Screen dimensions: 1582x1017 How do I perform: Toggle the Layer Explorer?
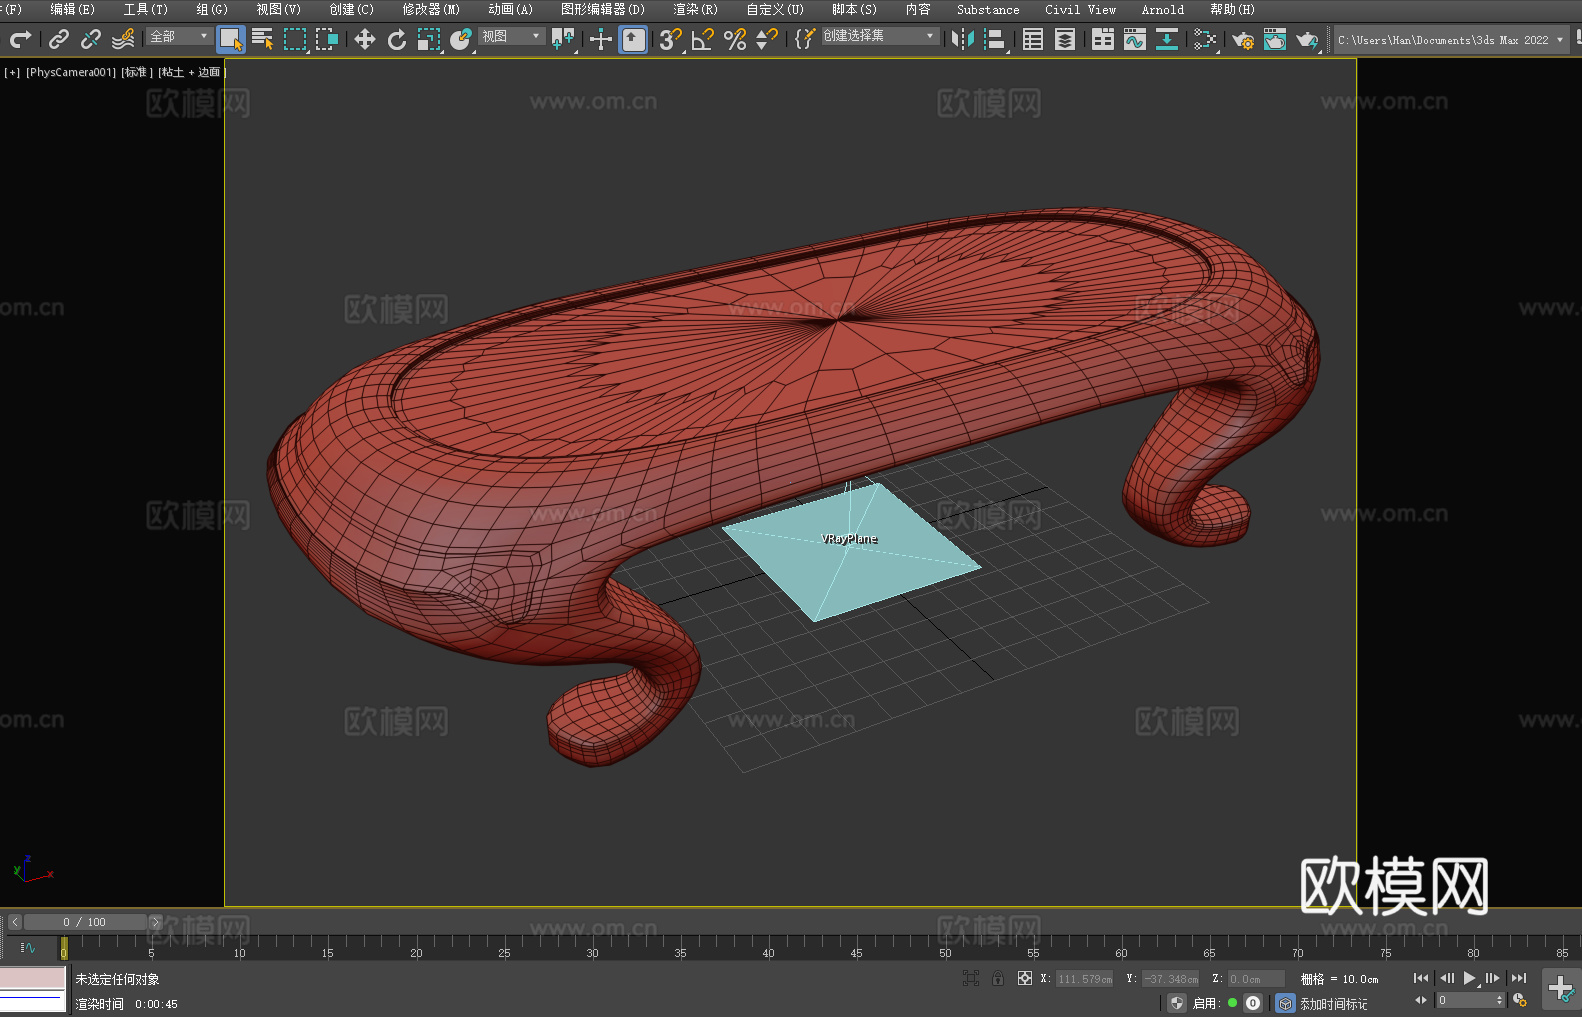(1065, 39)
